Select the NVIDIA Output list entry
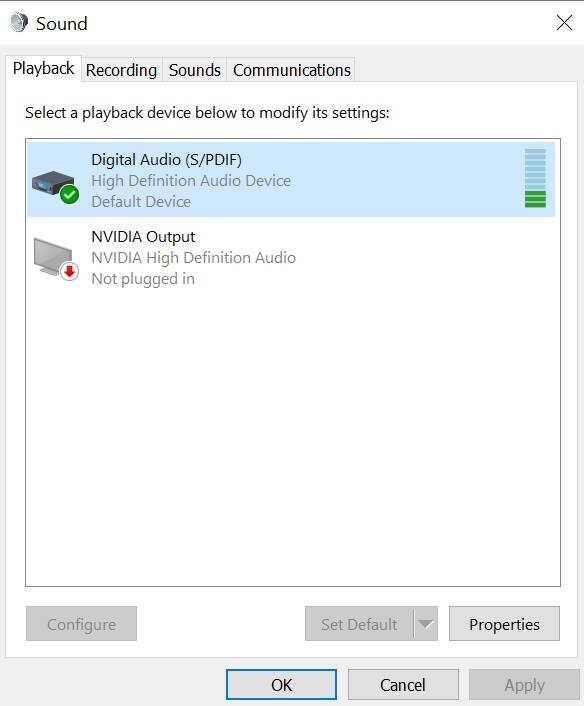This screenshot has width=584, height=706. [291, 258]
